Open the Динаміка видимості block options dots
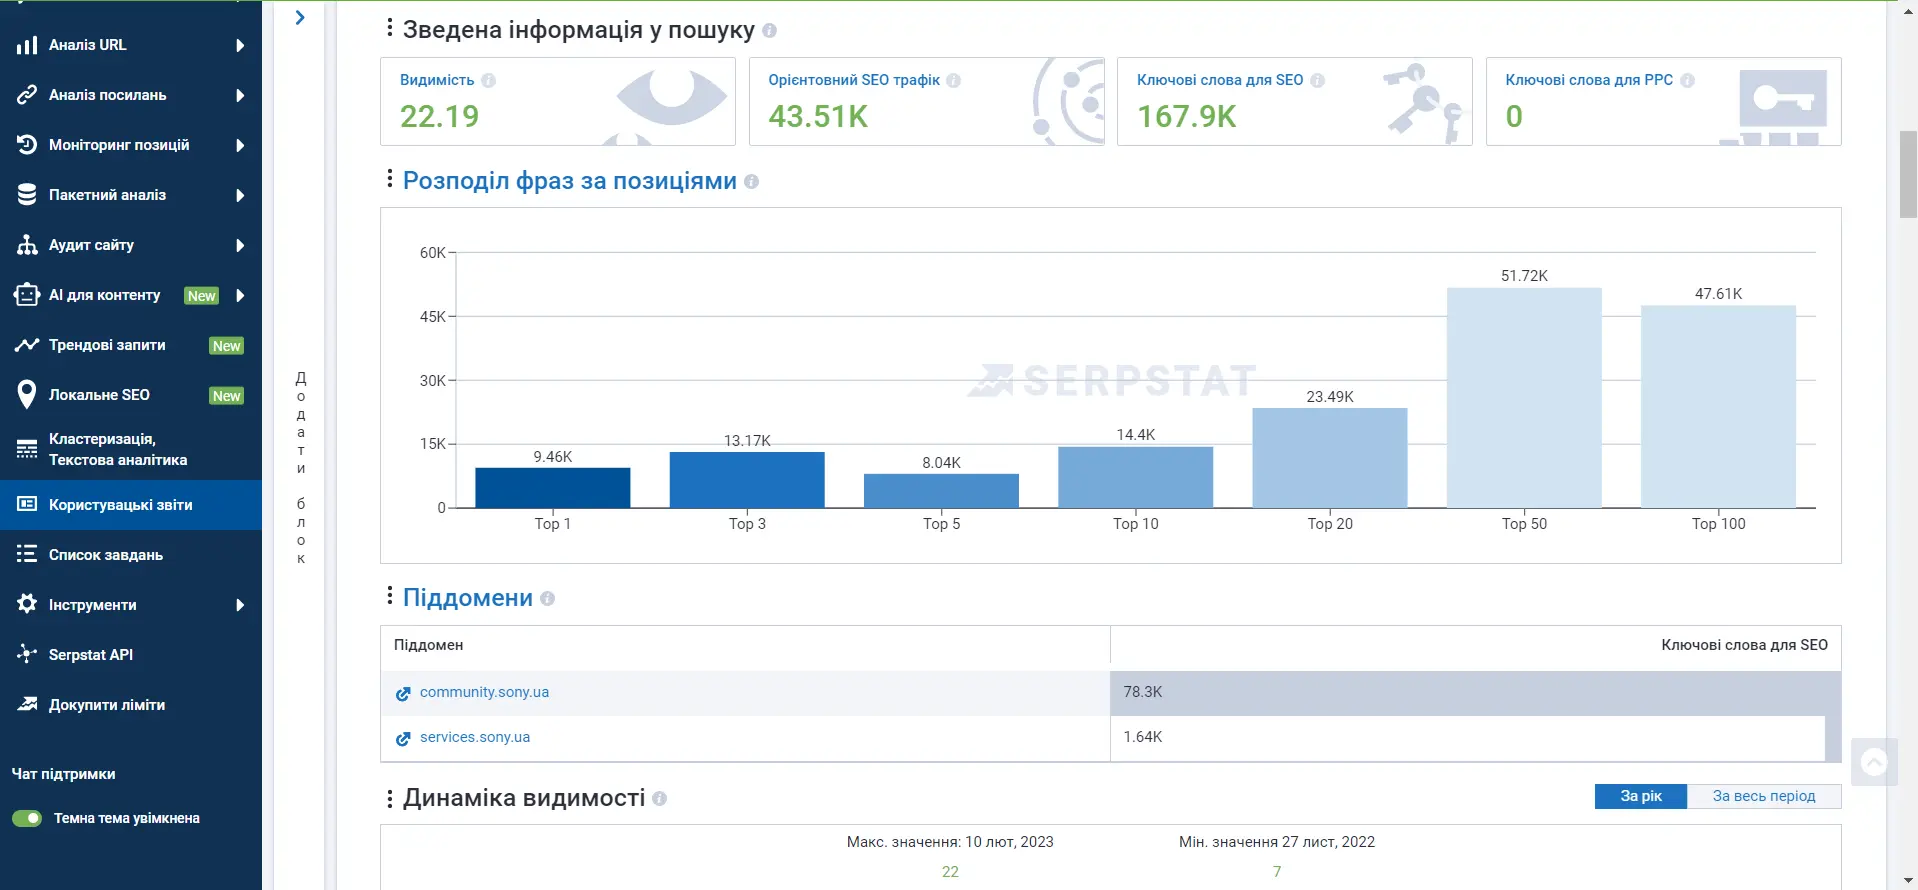Viewport: 1918px width, 890px height. [390, 798]
